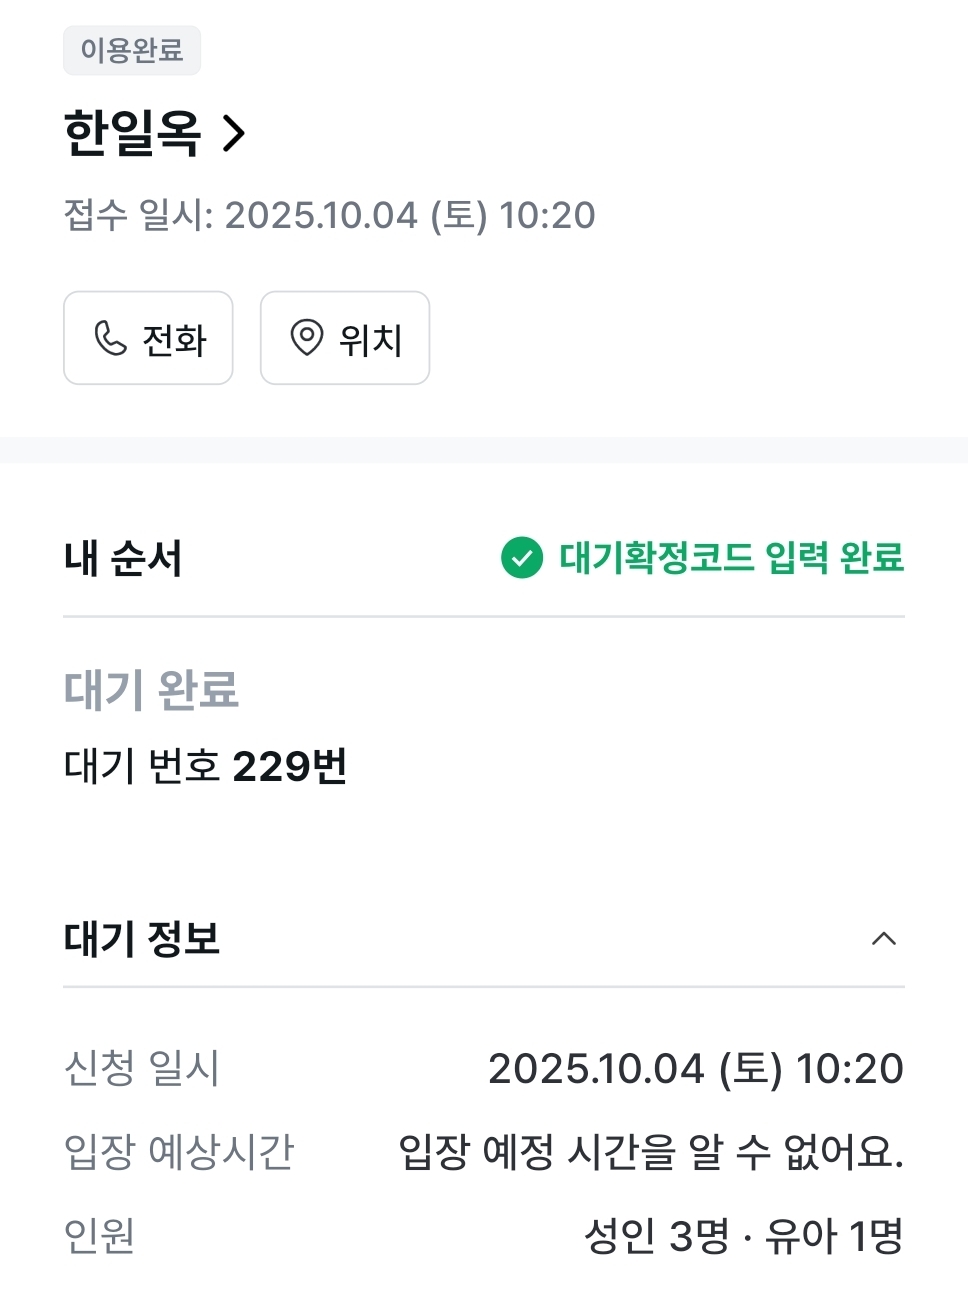Tap the 대기 정보 section header
968x1302 pixels.
tap(484, 939)
